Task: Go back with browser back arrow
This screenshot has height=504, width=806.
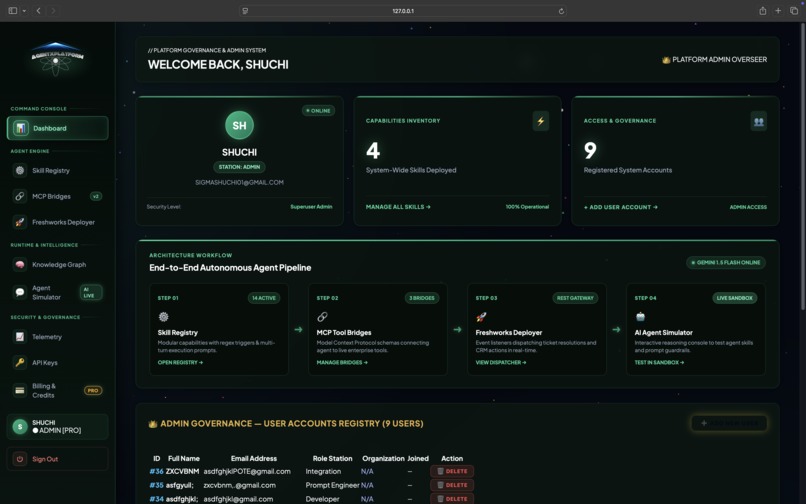Action: click(x=38, y=10)
